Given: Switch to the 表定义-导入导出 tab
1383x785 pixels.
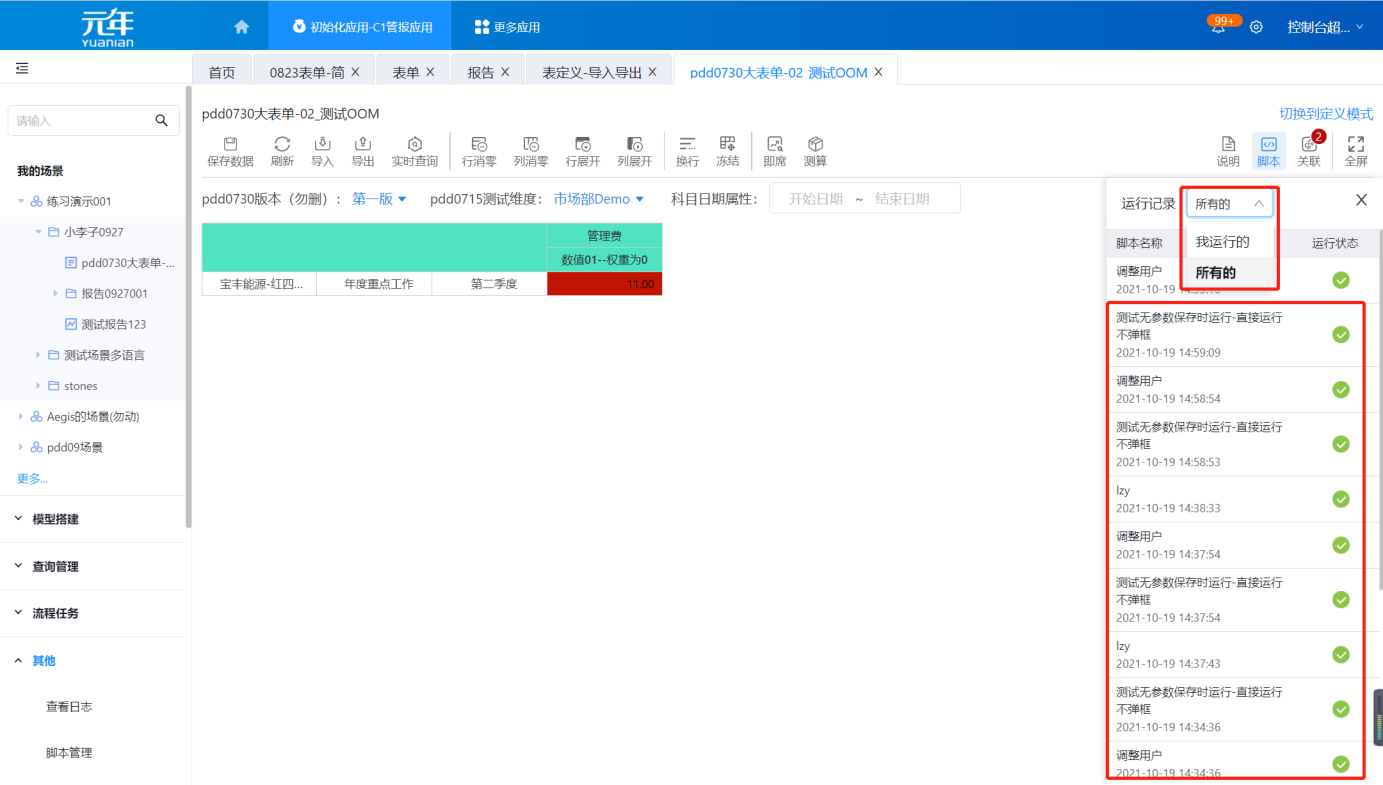Looking at the screenshot, I should [x=590, y=72].
